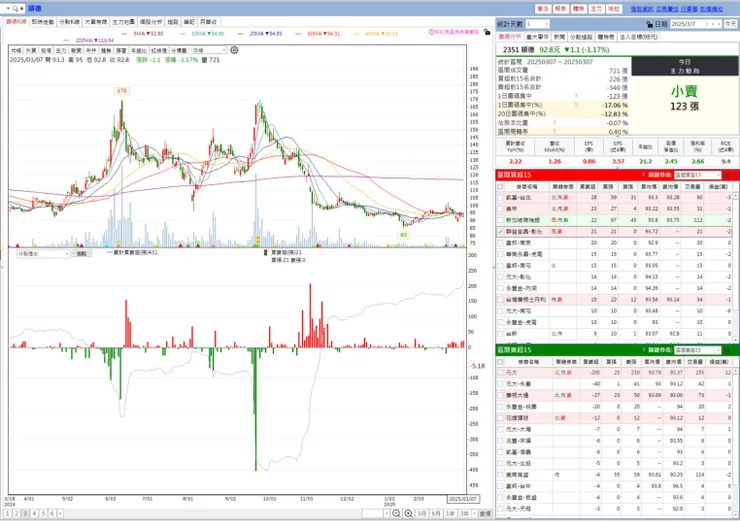Toggle the lock icon above the K-line chart
Image resolution: width=740 pixels, height=521 pixels.
point(487,32)
